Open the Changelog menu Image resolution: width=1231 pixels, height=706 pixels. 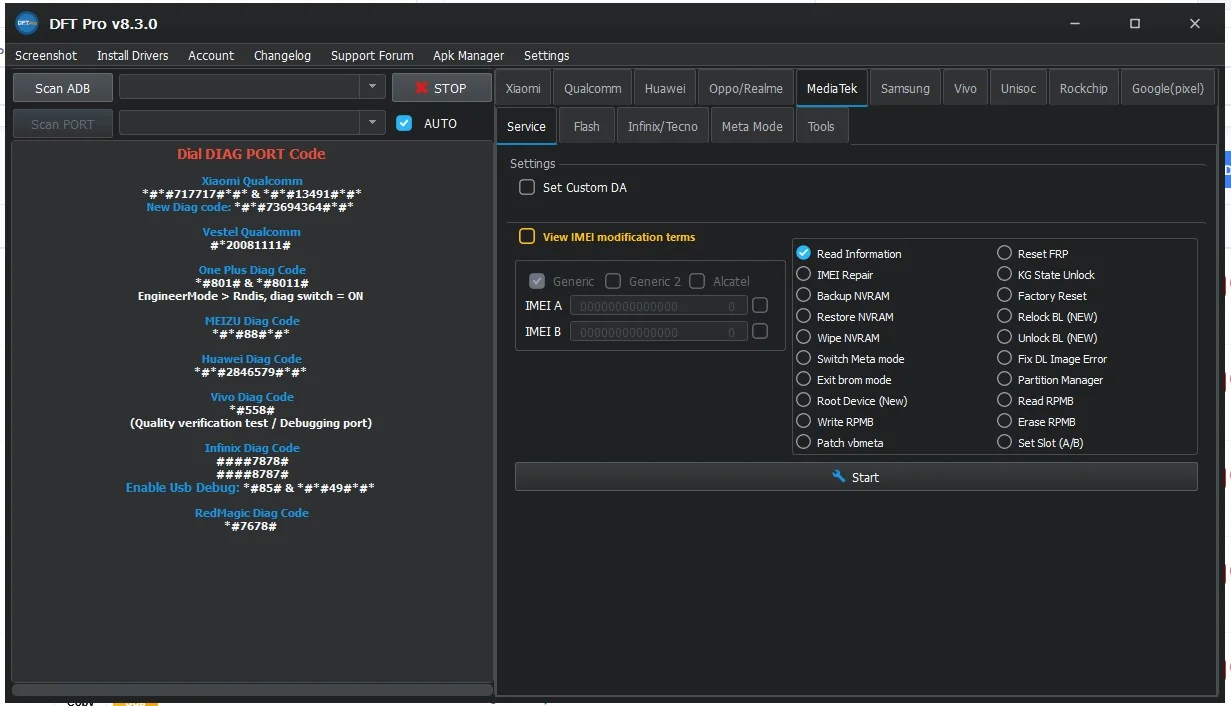(x=282, y=55)
